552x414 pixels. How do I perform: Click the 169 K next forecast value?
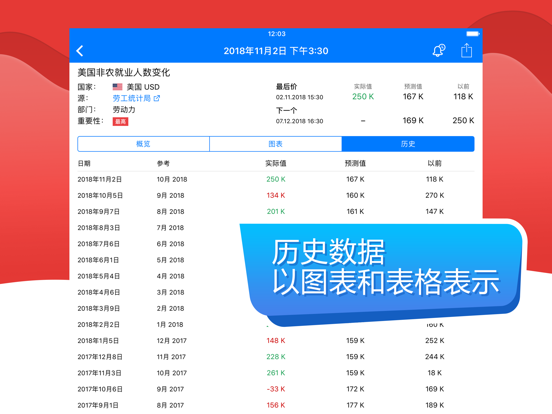pos(413,121)
